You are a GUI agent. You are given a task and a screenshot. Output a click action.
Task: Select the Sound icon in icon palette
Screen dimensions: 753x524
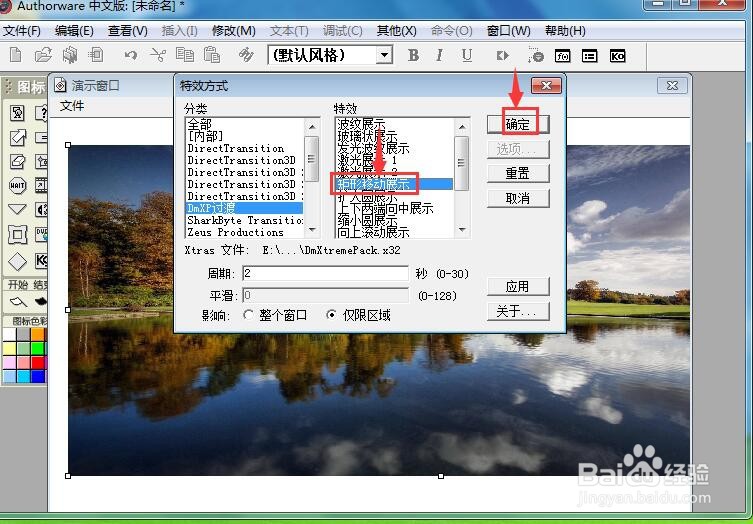[41, 209]
